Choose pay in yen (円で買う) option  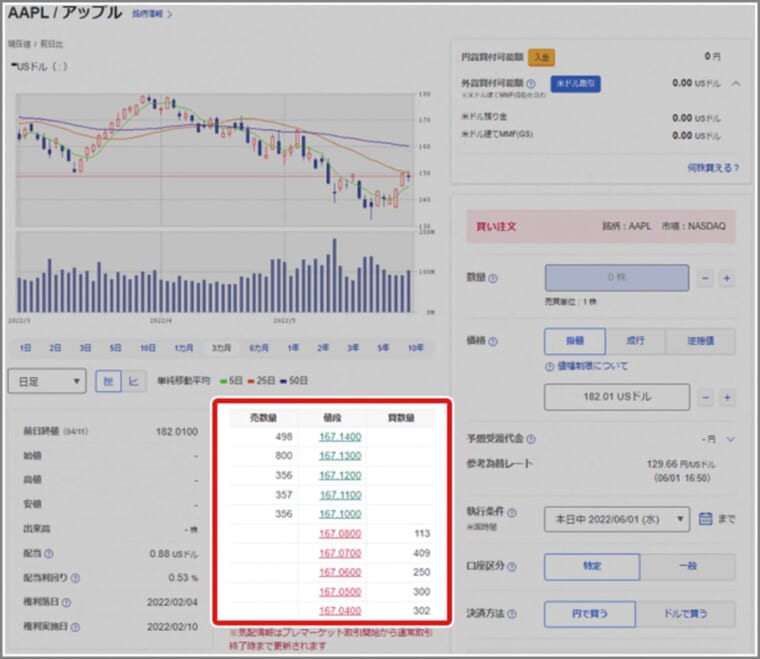(x=590, y=614)
